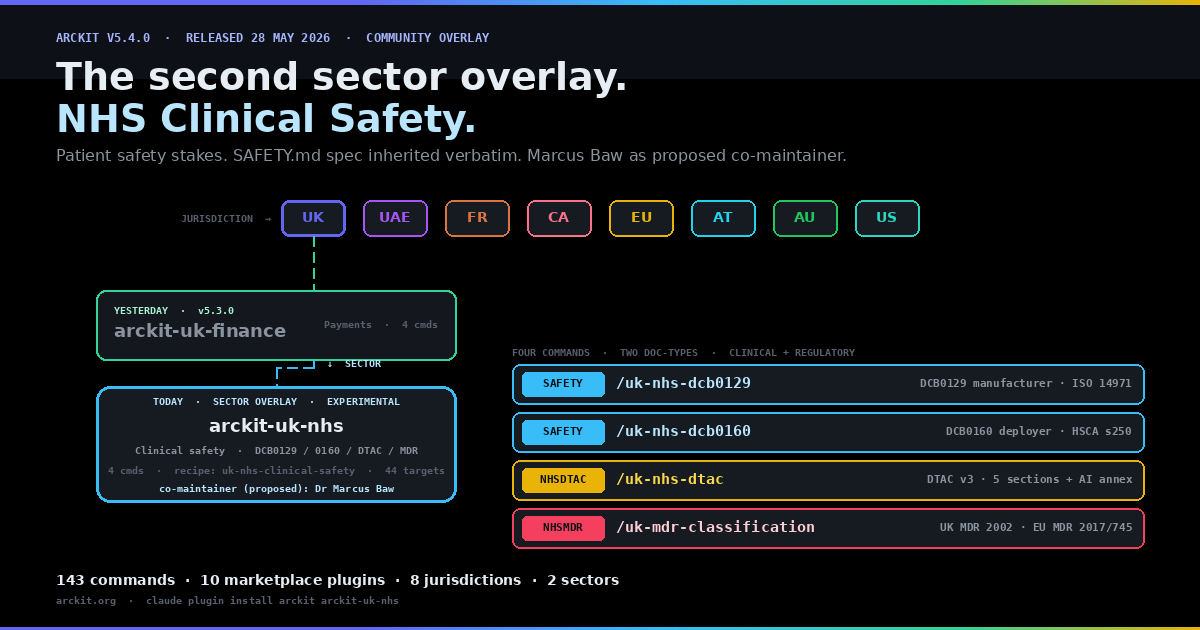Click 'recipe: uk-nhs-clinical-safety' text
The height and width of the screenshot is (630, 1200).
[264, 471]
